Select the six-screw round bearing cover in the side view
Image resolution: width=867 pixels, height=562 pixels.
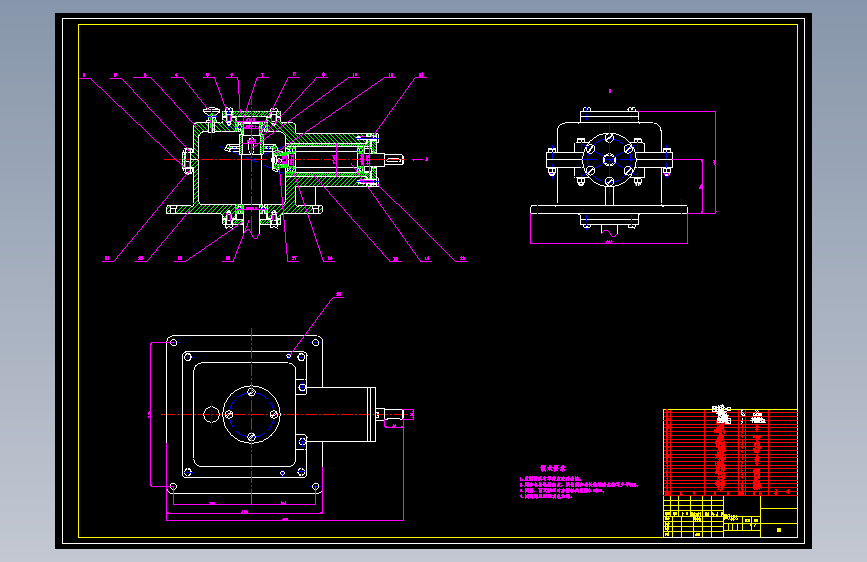[609, 160]
